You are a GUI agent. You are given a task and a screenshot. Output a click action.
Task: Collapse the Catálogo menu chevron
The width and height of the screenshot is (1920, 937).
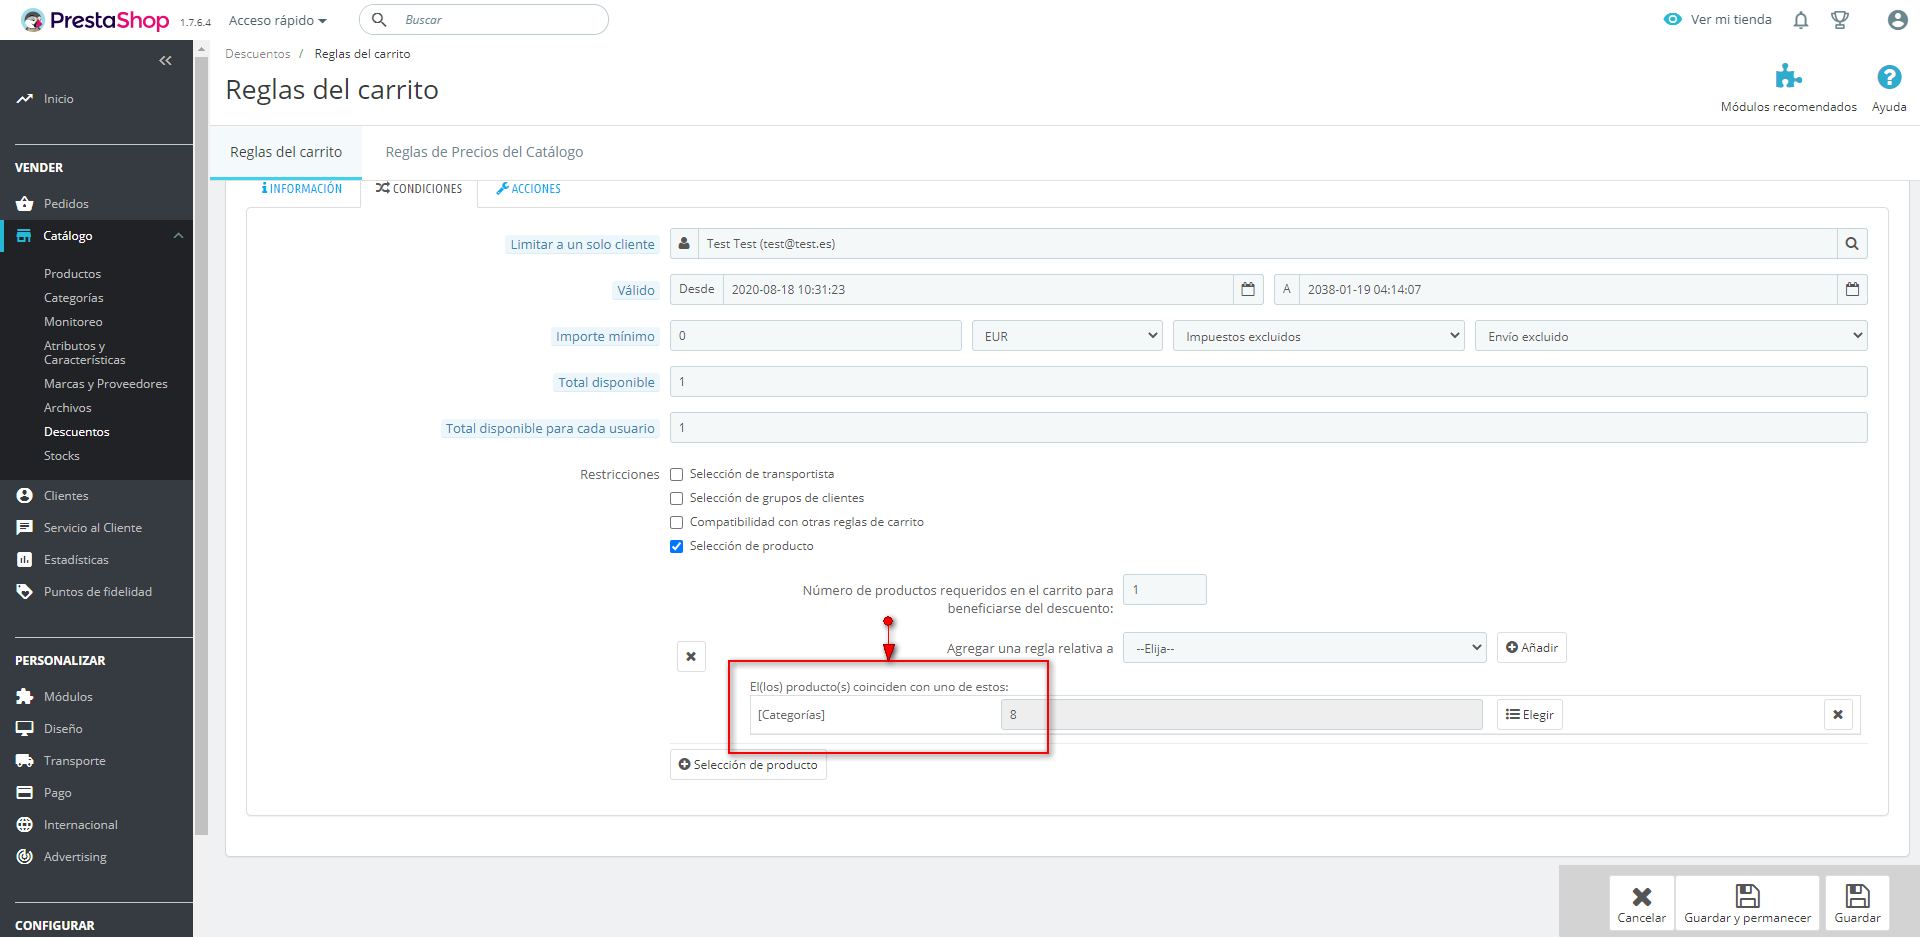click(x=178, y=236)
